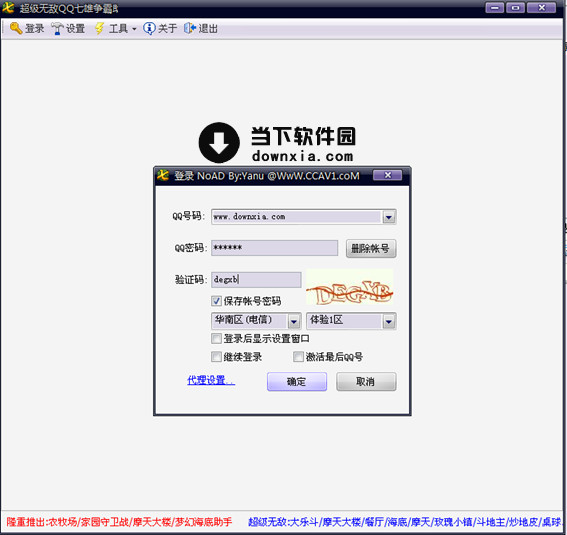Image resolution: width=567 pixels, height=535 pixels.
Task: Click the 登录 key icon in toolbar
Action: [16, 28]
